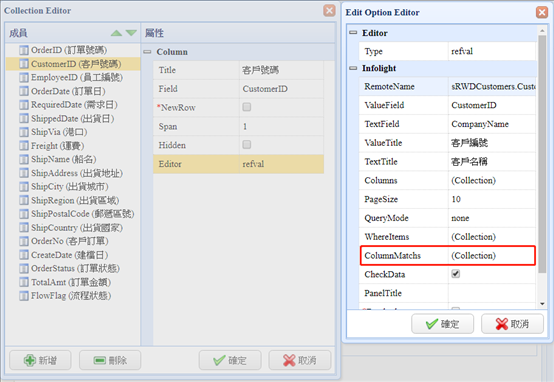Cancel Edit Option Editor with 取消

click(512, 324)
